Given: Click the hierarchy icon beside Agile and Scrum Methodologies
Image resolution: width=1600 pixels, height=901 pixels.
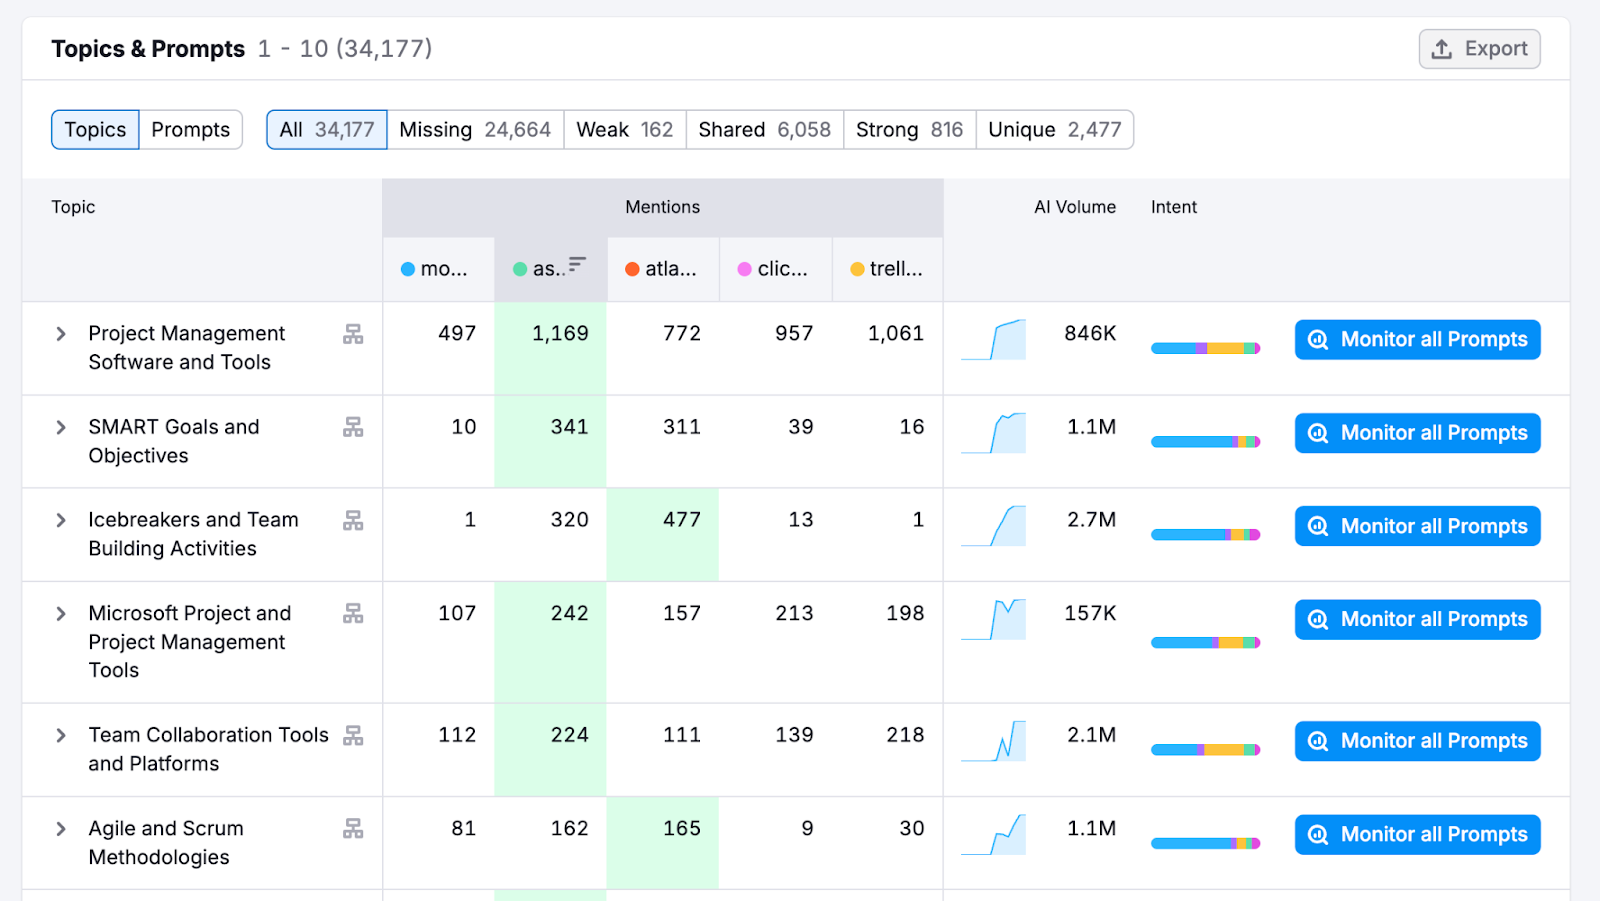Looking at the screenshot, I should tap(352, 828).
